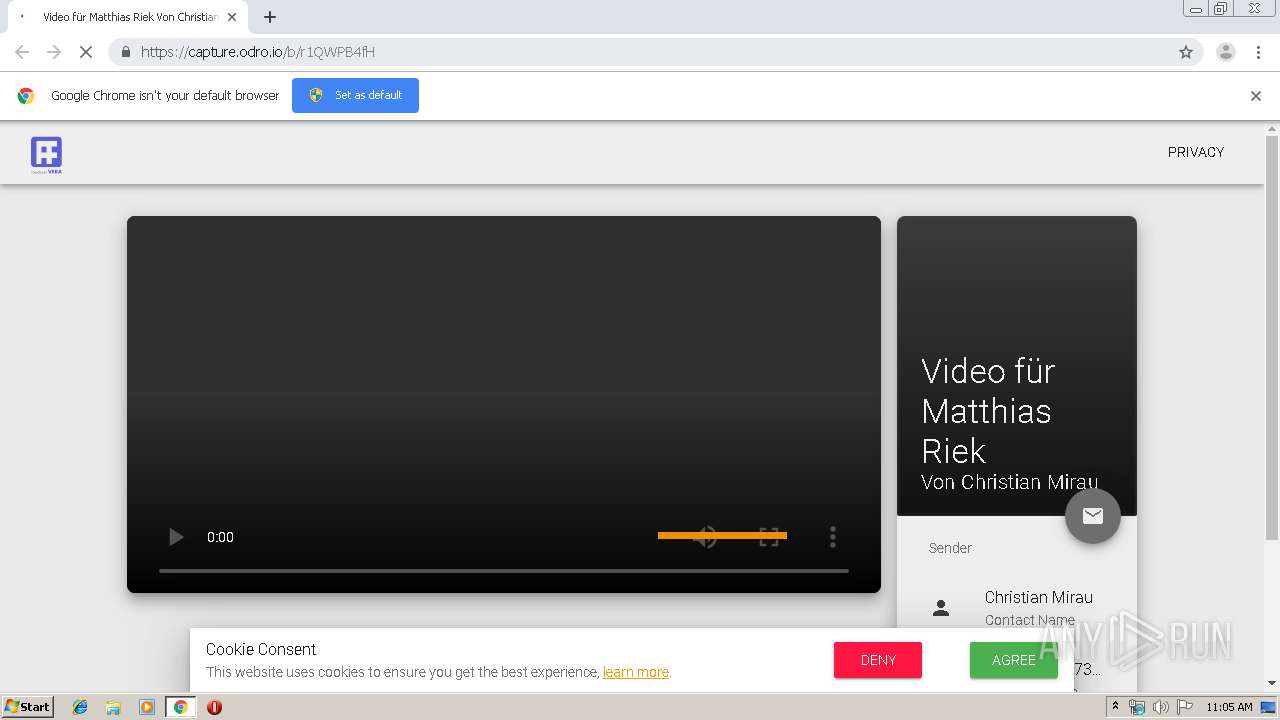Open Chrome three-dot menu

[1258, 52]
